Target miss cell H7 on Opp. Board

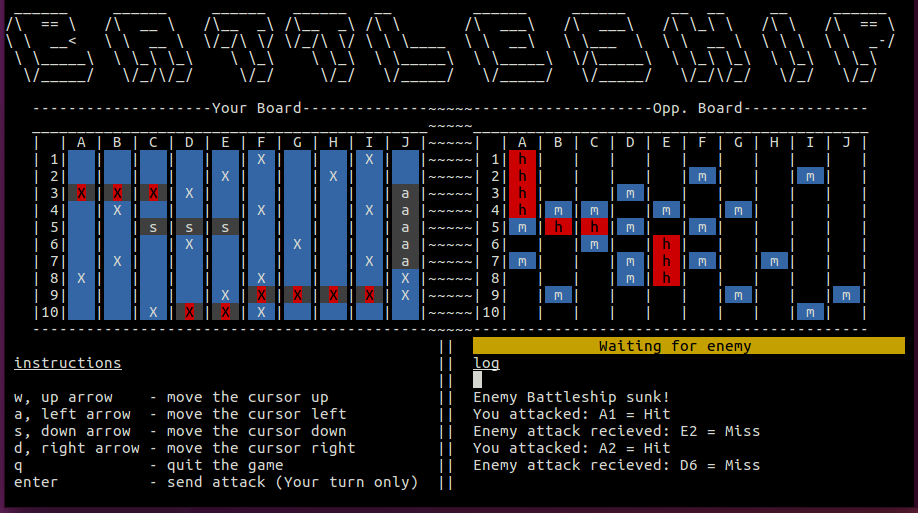(x=774, y=261)
